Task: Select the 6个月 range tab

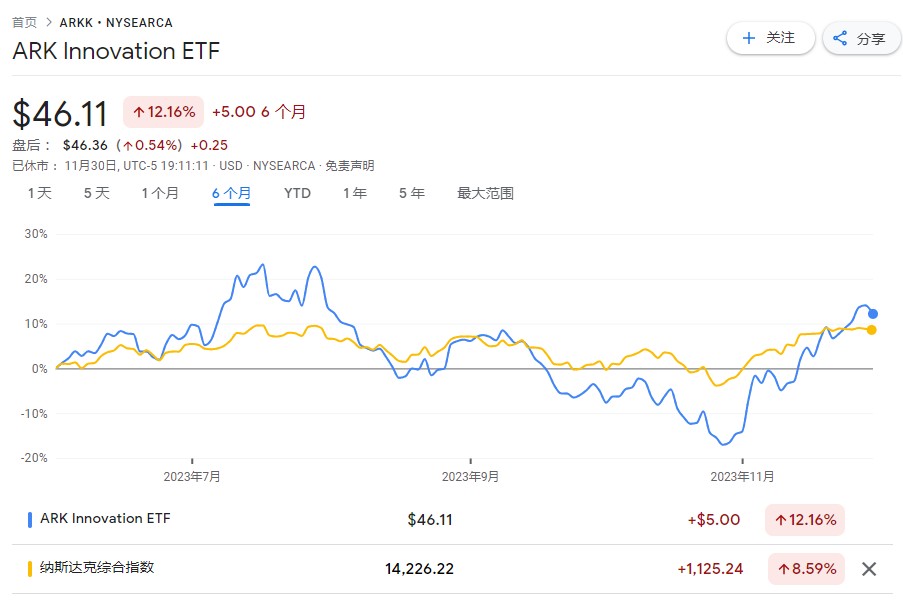Action: 231,193
